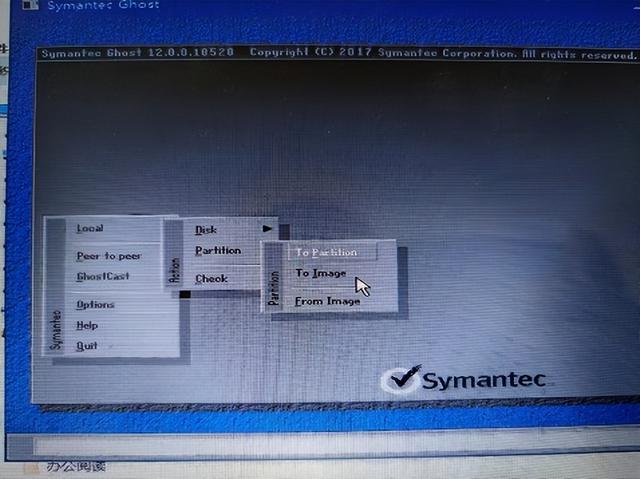640x479 pixels.
Task: Open the Local menu item
Action: (x=90, y=228)
